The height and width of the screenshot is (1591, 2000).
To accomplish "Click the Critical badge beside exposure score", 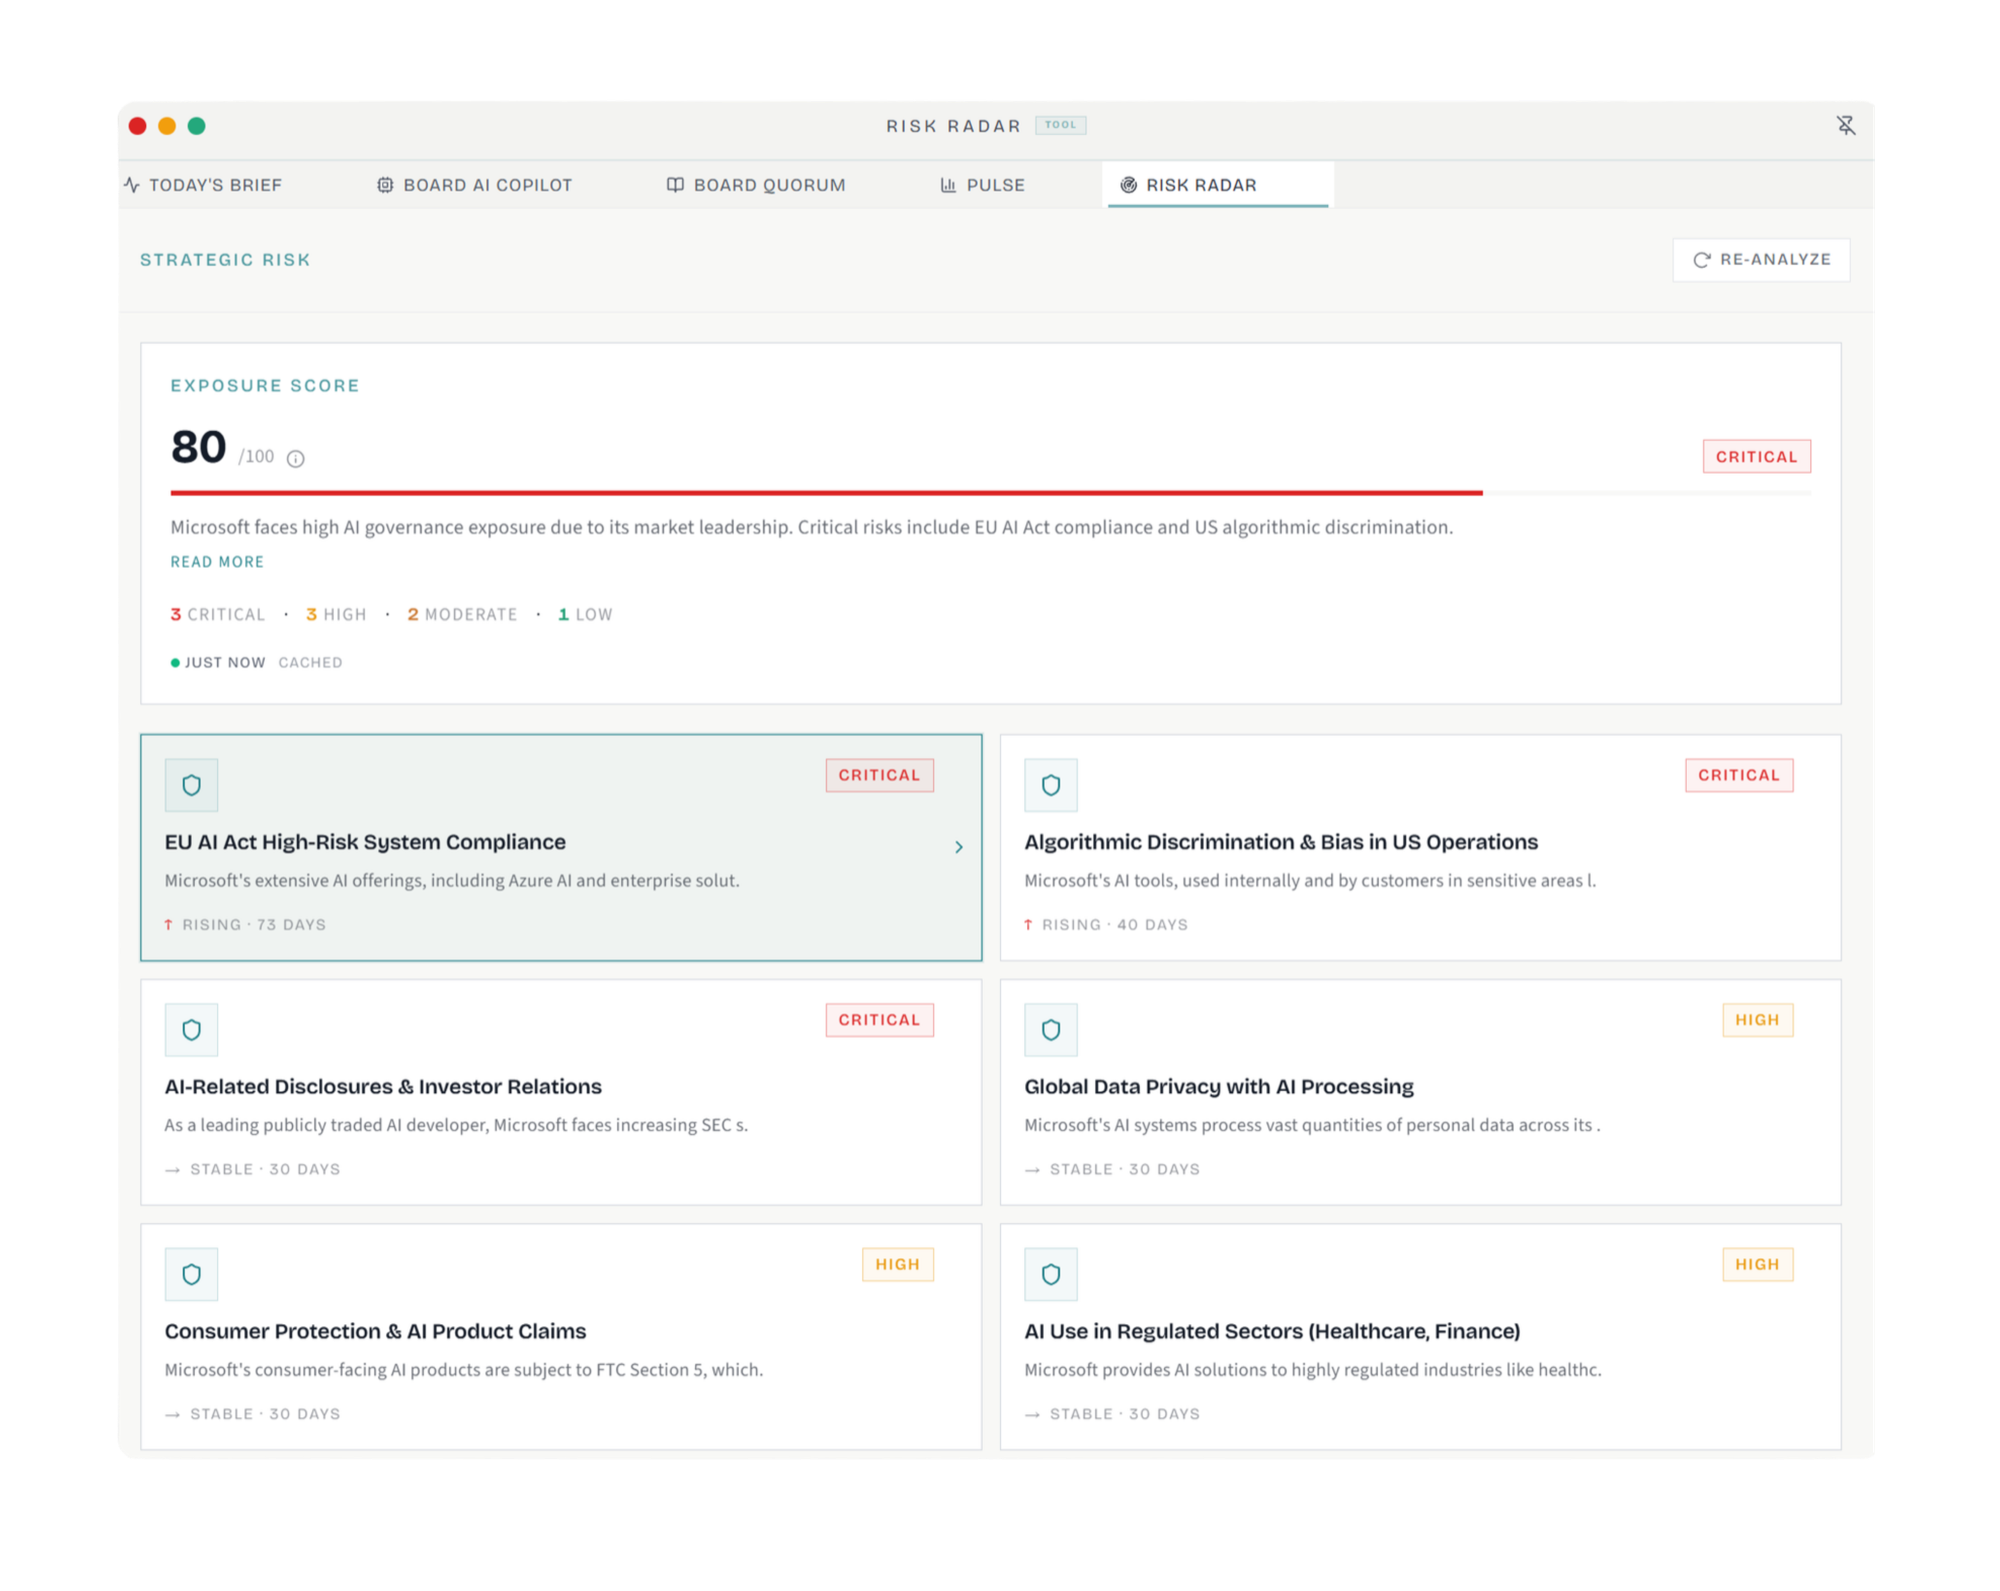I will click(1756, 457).
